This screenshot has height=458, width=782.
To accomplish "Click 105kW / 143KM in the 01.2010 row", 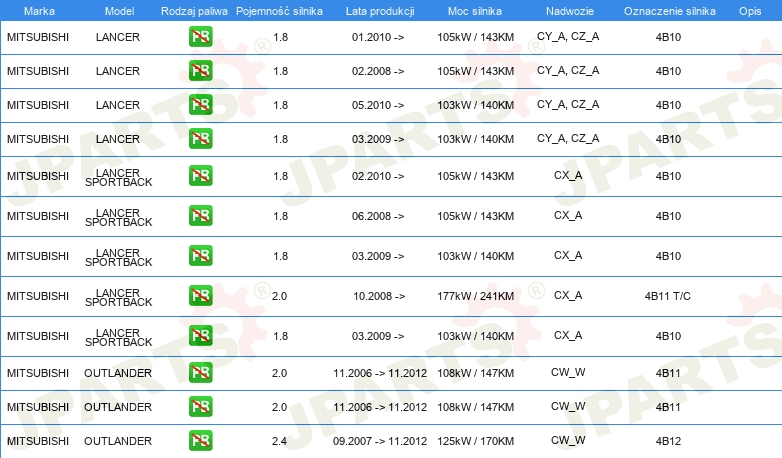I will pos(475,37).
